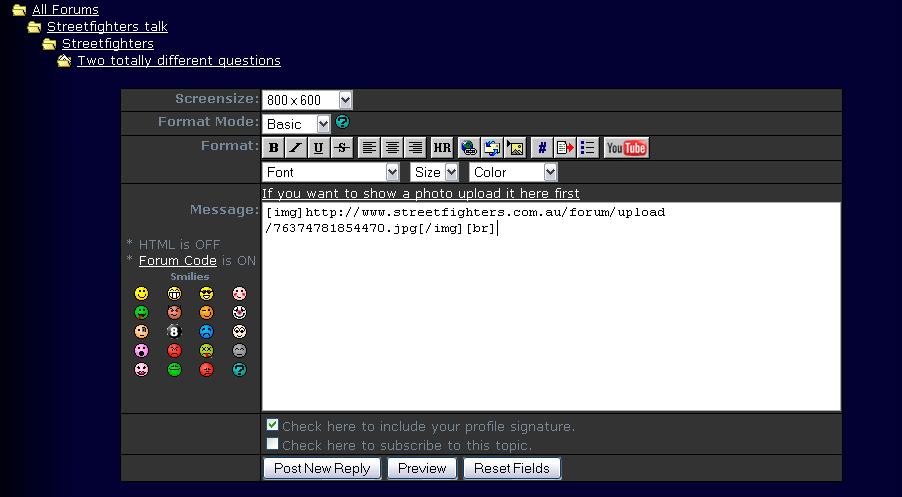902x497 pixels.
Task: Go to All Forums breadcrumb
Action: pyautogui.click(x=65, y=9)
